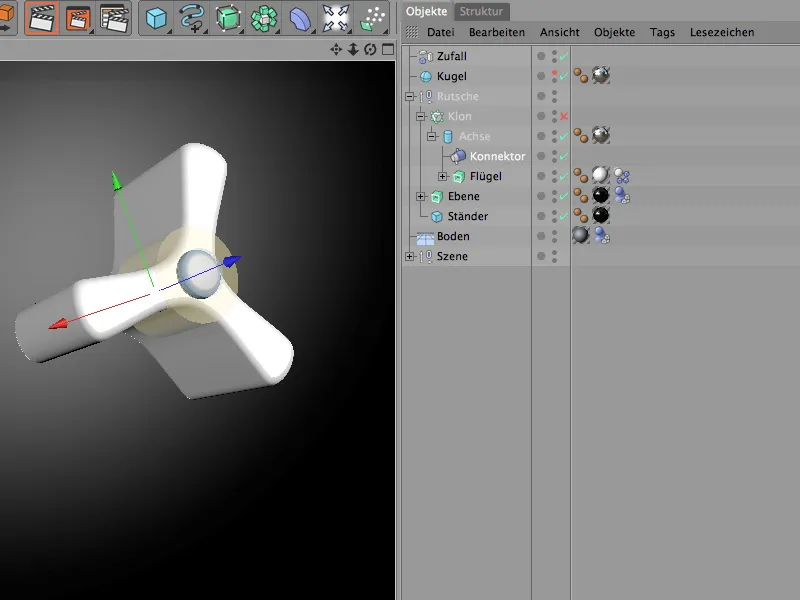Collapse the Rutsche hierarchy
The image size is (800, 600).
tap(409, 96)
